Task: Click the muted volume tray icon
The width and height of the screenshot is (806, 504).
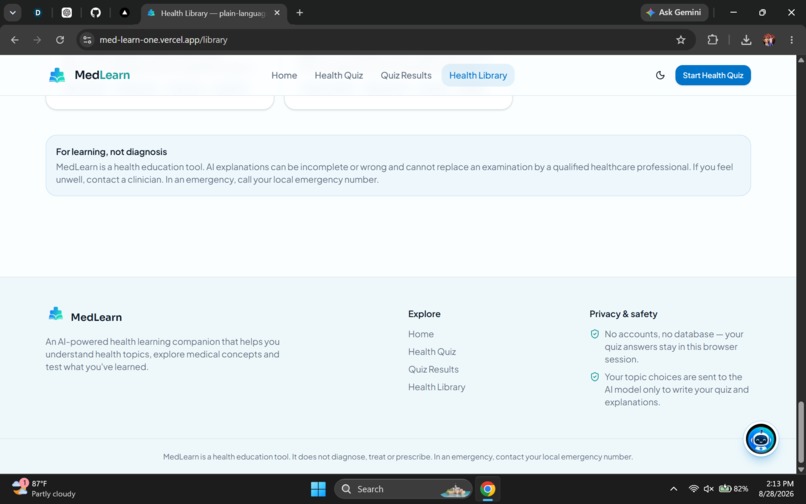Action: 709,489
